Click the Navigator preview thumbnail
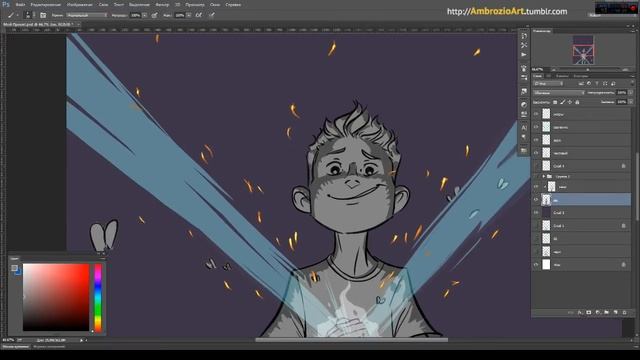 point(583,50)
